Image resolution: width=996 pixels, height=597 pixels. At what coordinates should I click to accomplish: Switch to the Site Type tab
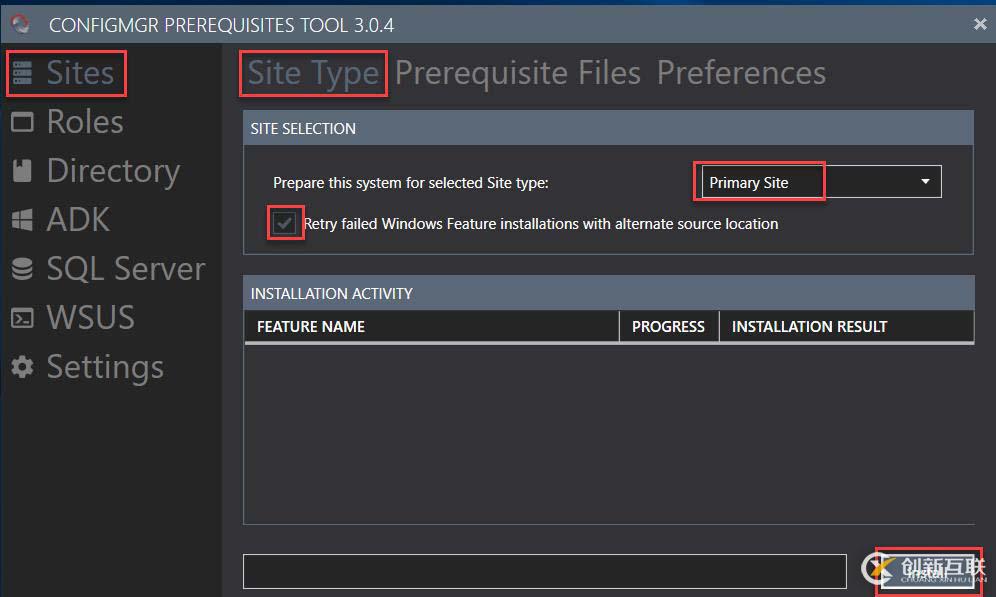pyautogui.click(x=313, y=73)
